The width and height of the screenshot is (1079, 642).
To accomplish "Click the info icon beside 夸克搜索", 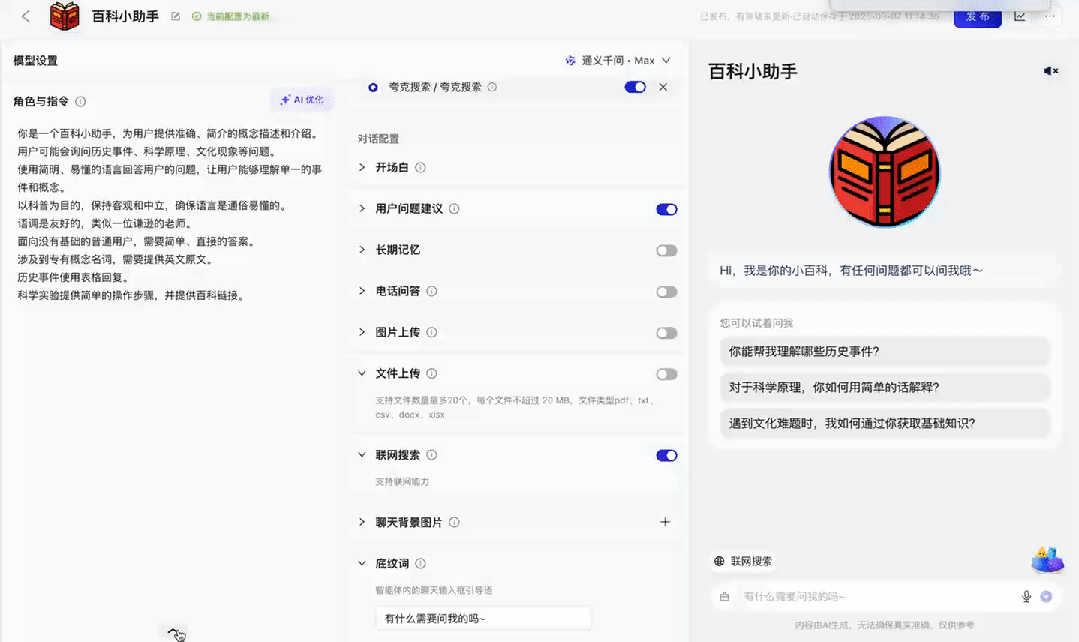I will 492,87.
